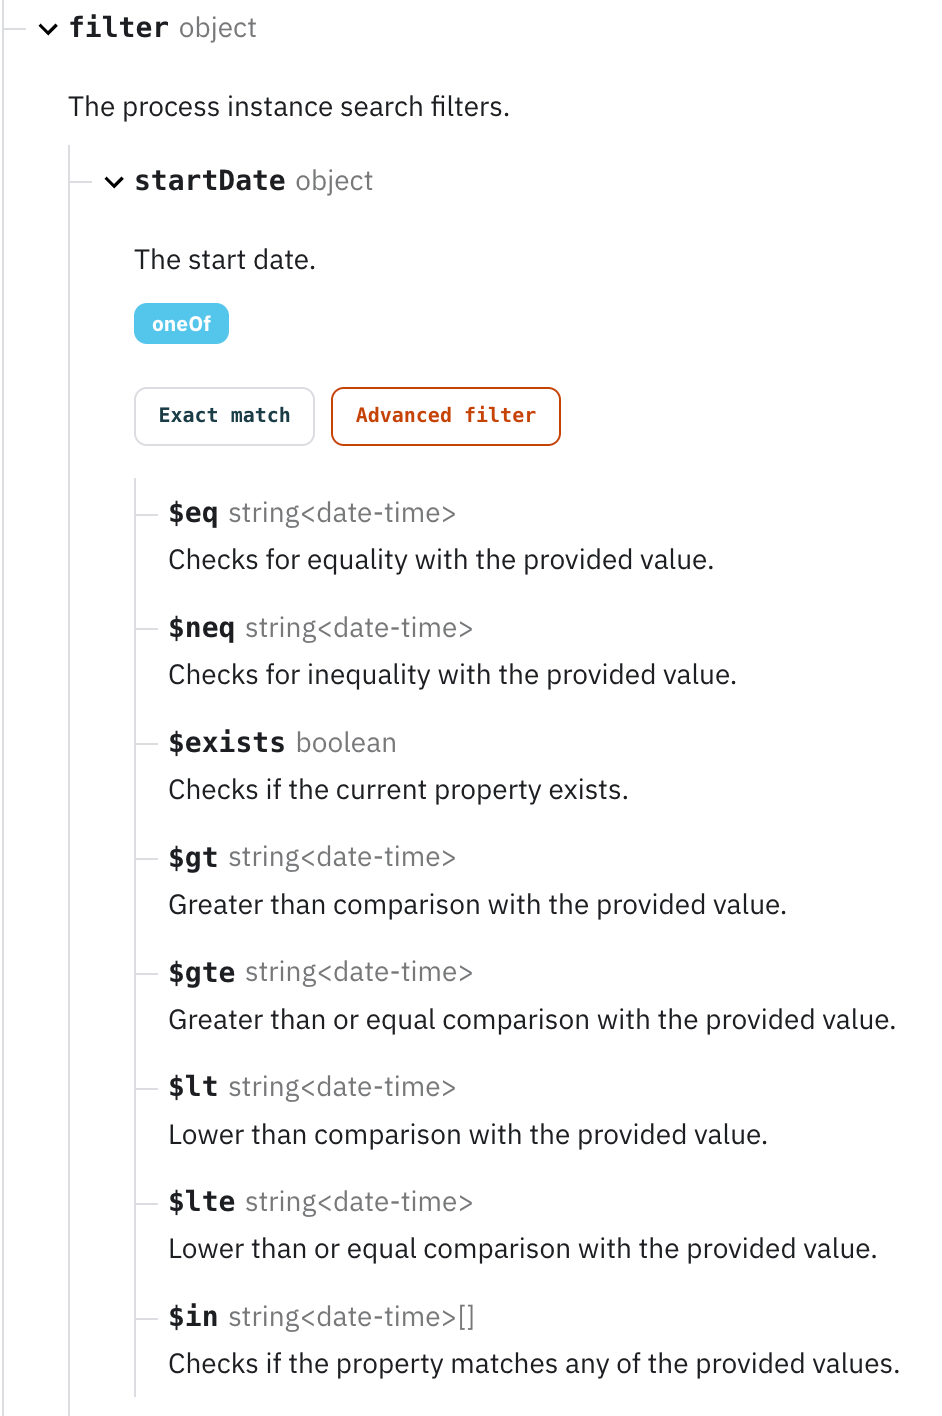Select the Advanced filter tab
The image size is (942, 1416).
coord(445,416)
